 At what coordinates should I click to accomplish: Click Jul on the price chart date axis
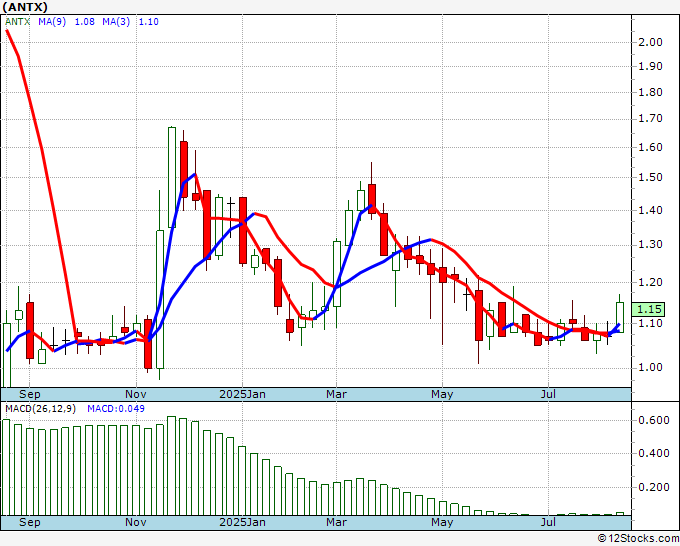click(x=549, y=394)
